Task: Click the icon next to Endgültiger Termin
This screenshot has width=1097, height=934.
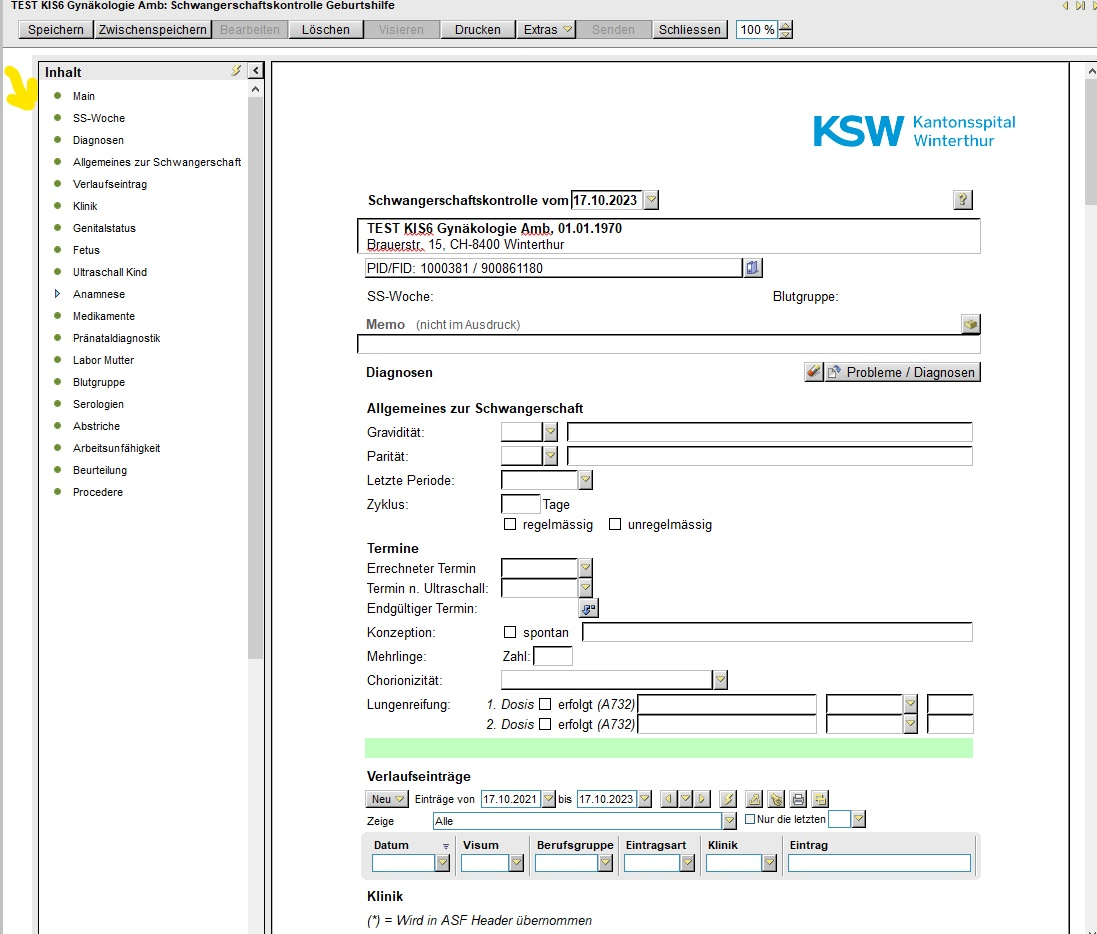Action: (588, 608)
